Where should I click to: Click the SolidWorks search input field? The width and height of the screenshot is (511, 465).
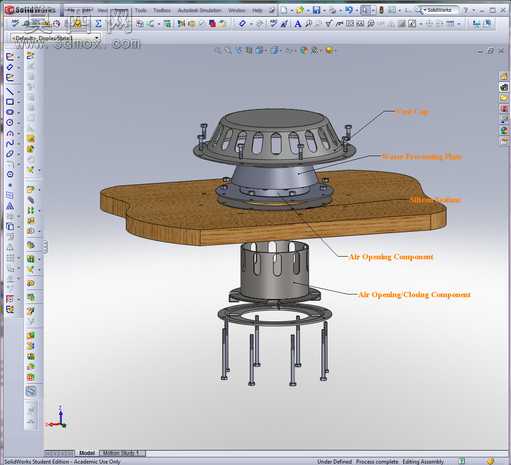point(441,10)
